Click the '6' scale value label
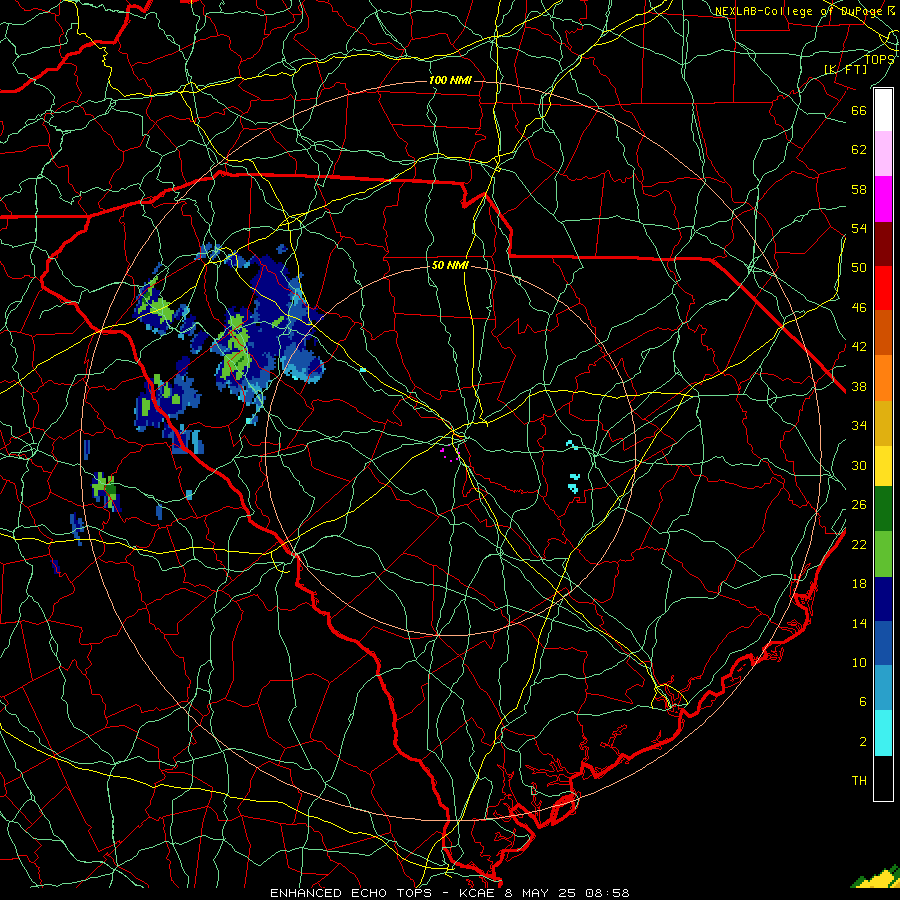Viewport: 900px width, 900px height. click(863, 701)
